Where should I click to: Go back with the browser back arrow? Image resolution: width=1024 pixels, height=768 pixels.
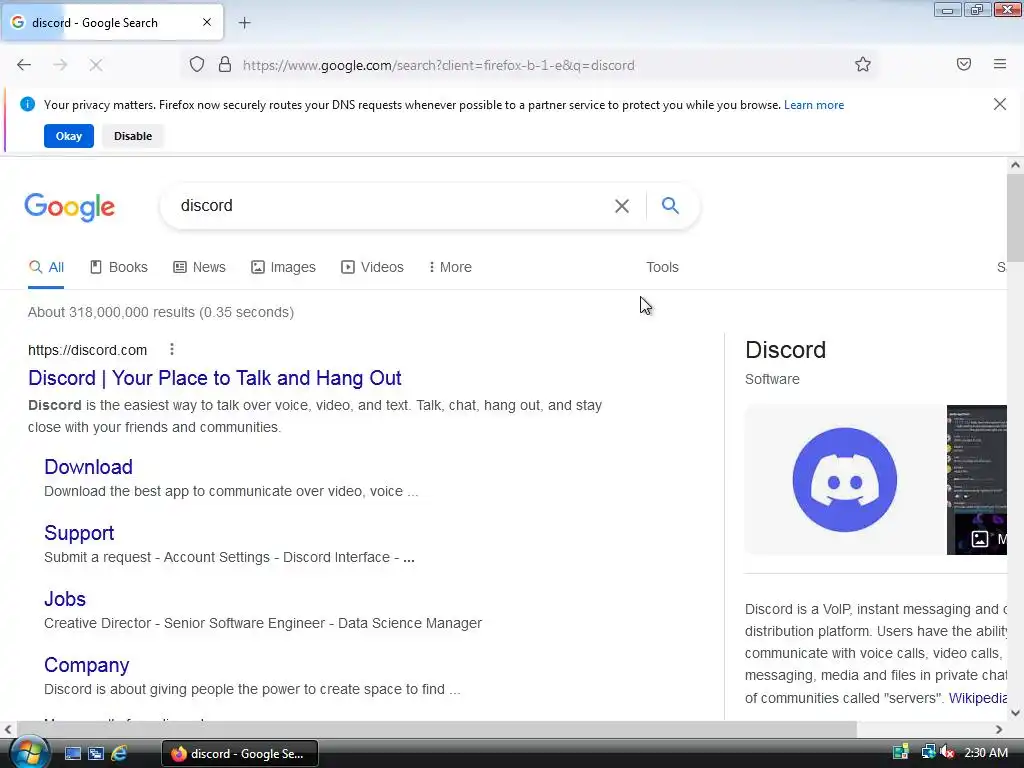[x=24, y=65]
